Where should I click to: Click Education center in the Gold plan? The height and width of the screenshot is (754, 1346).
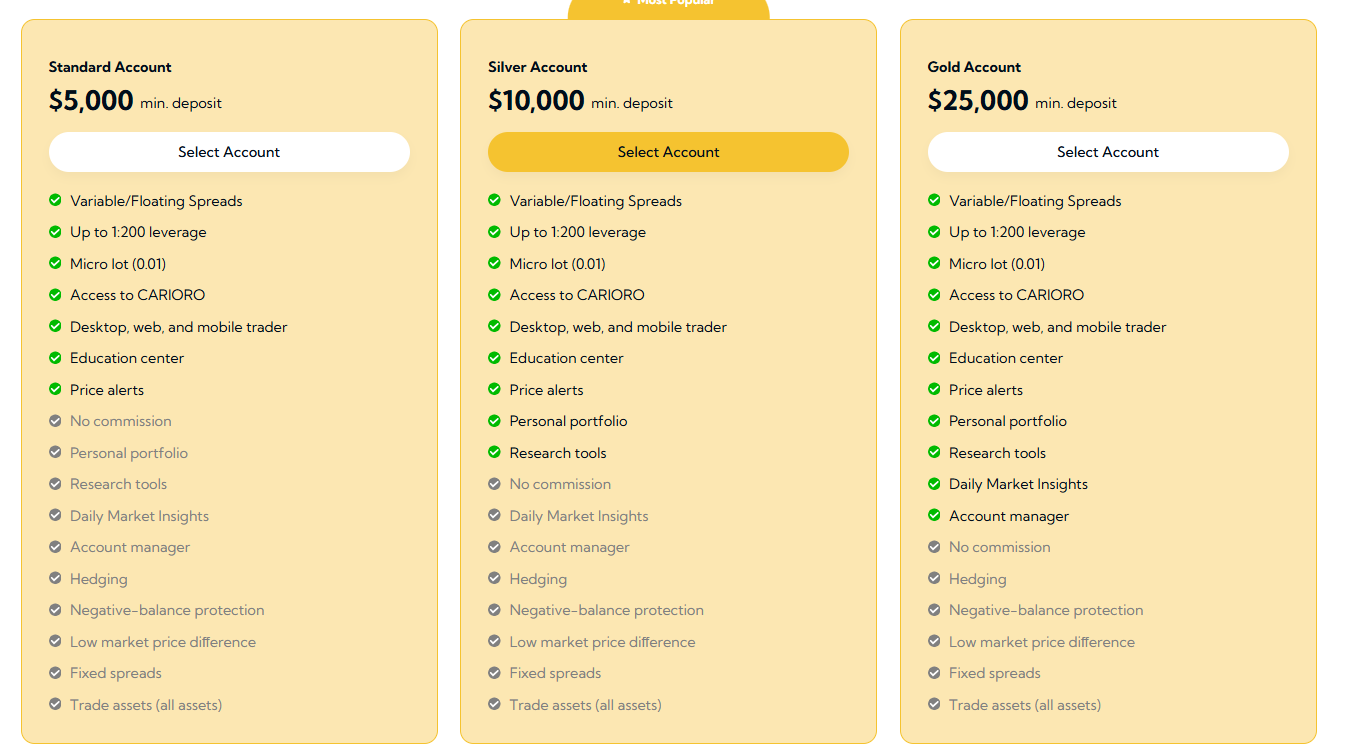point(1006,358)
